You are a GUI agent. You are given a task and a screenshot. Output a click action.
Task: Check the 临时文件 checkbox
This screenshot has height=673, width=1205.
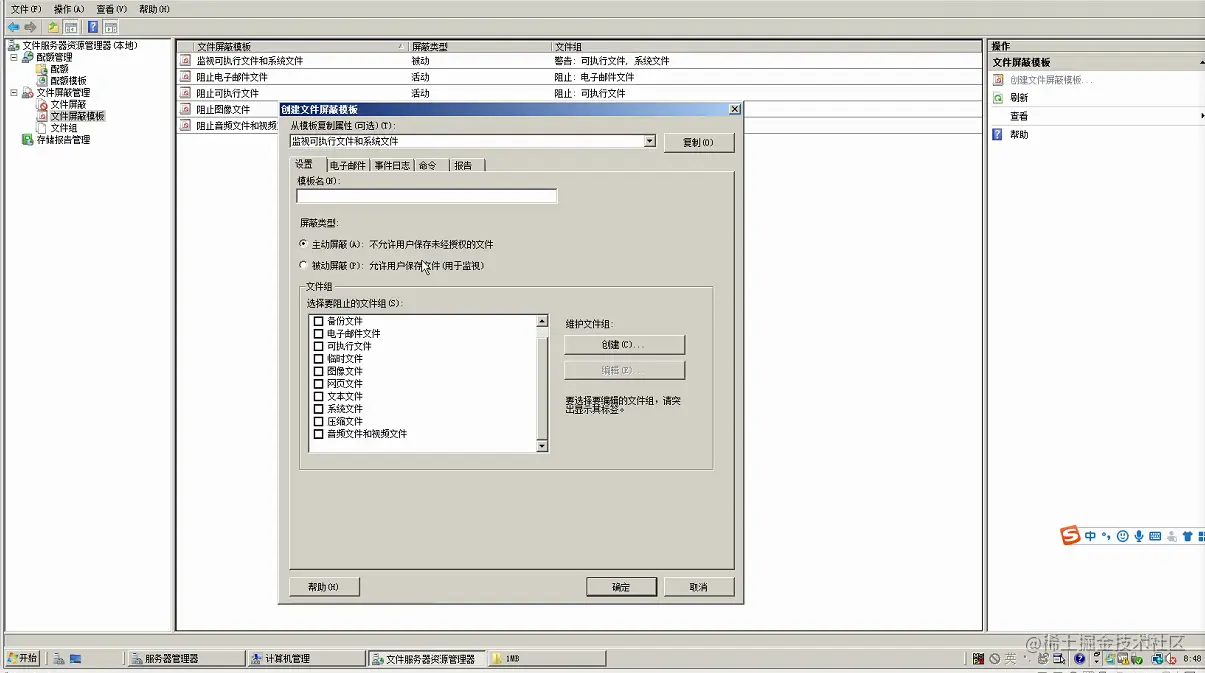319,359
